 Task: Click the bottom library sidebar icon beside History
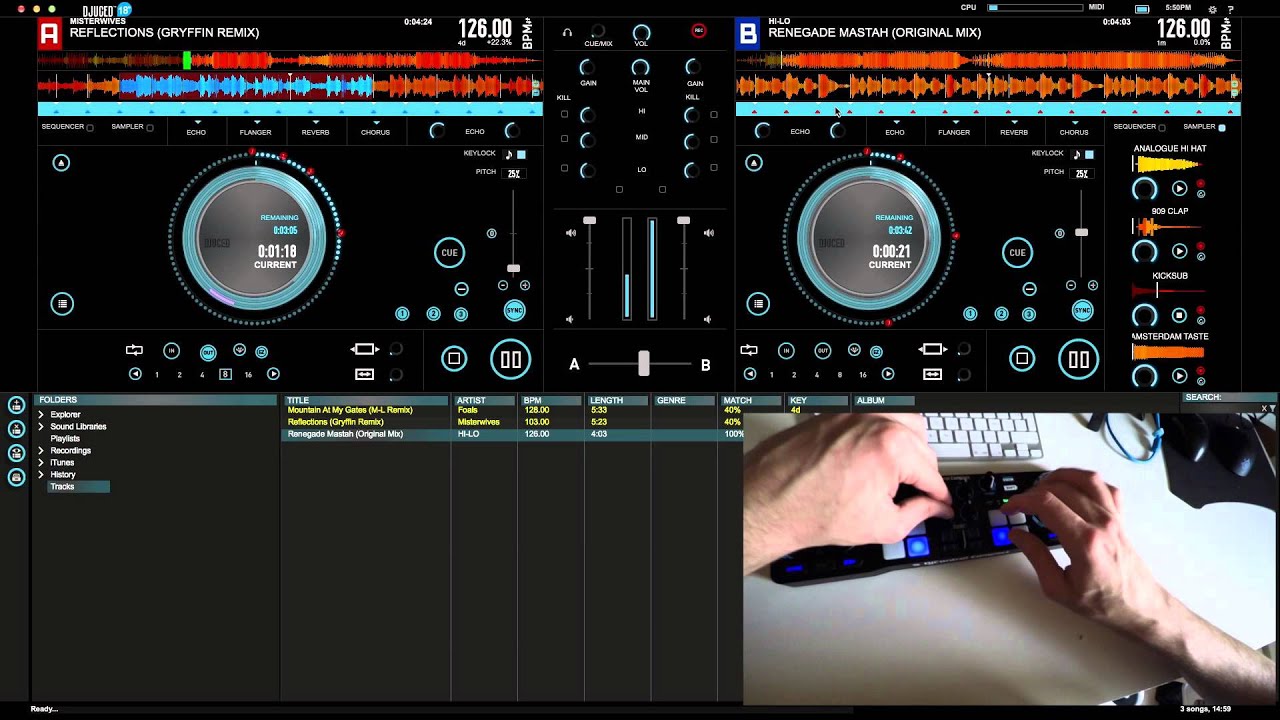pyautogui.click(x=16, y=477)
